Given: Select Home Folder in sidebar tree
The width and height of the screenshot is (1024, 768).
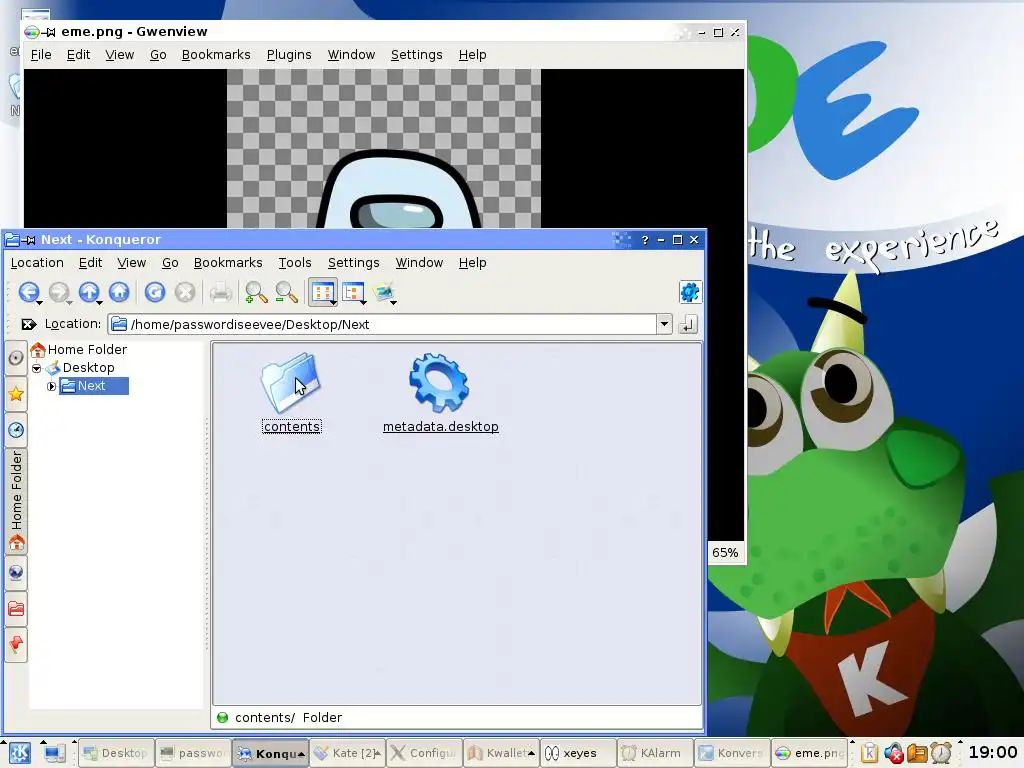Looking at the screenshot, I should click(87, 349).
